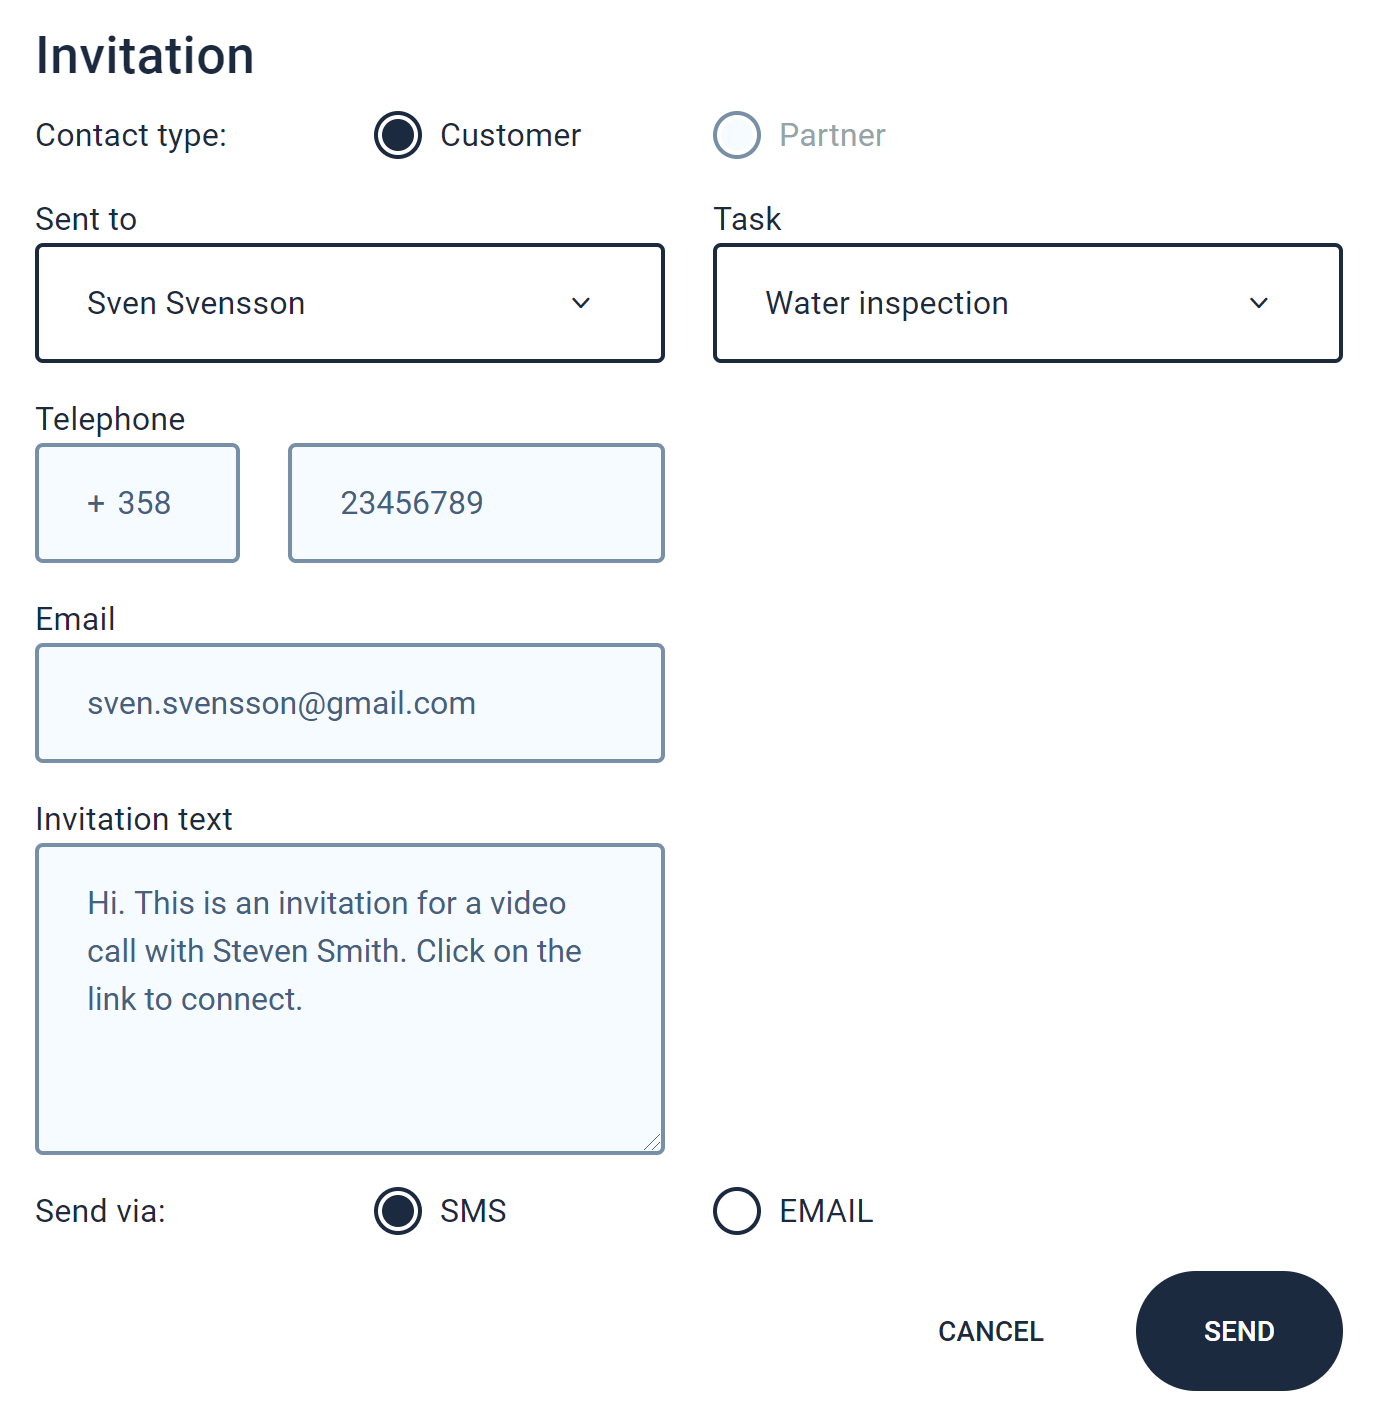Click the "Invitation" dialog heading
The width and height of the screenshot is (1380, 1422).
145,56
